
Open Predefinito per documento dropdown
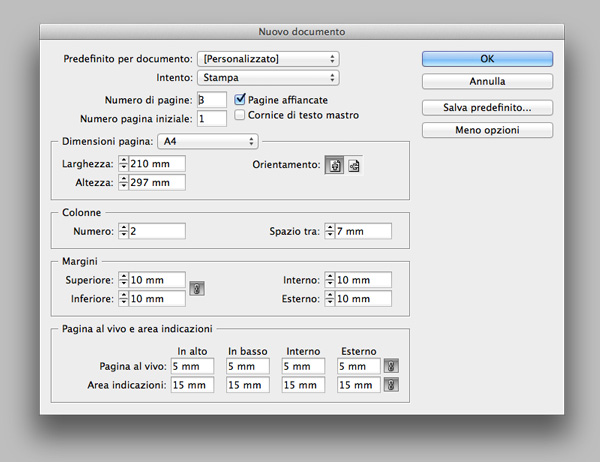pyautogui.click(x=268, y=59)
